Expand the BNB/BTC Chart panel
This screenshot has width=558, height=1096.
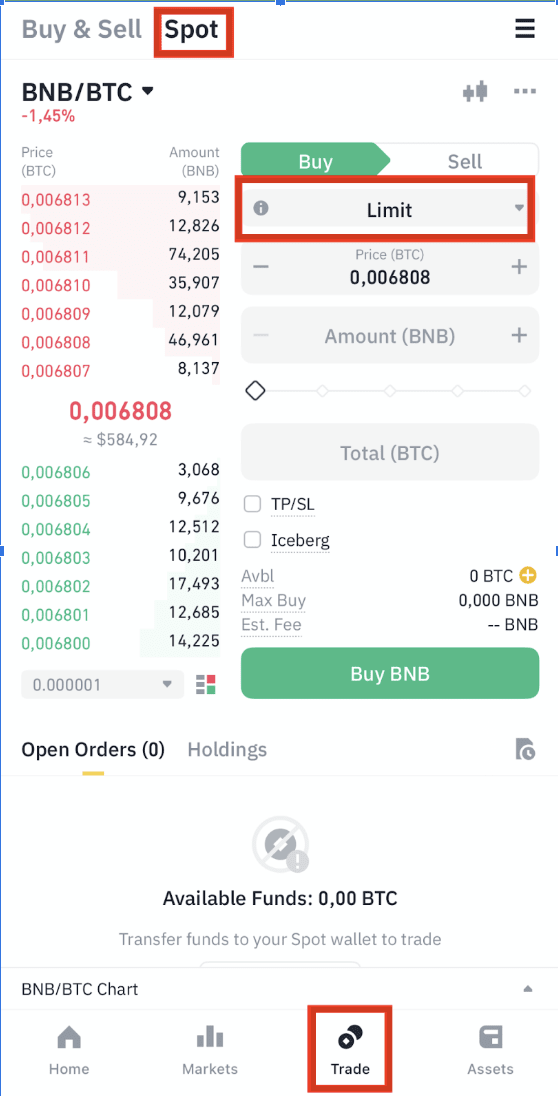pos(279,989)
